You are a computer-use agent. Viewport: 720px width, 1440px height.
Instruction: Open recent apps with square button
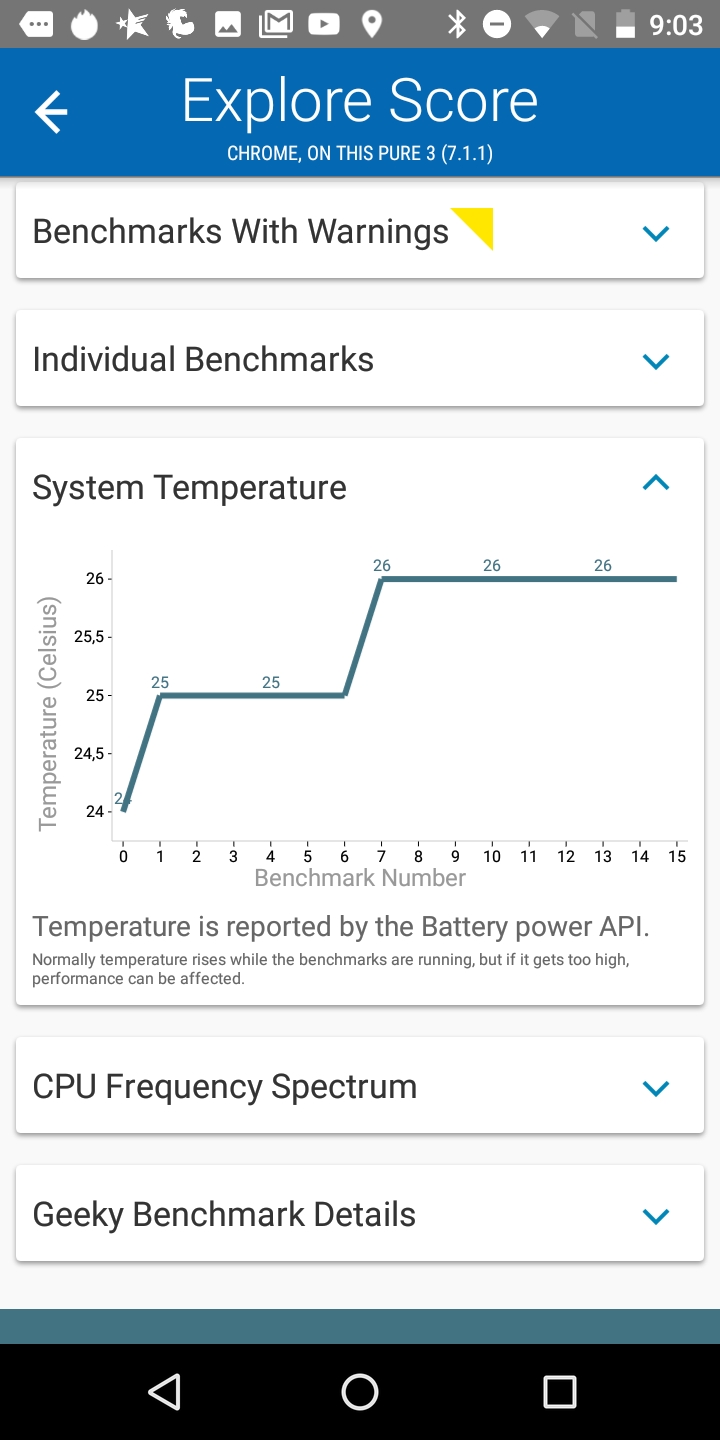[x=559, y=1391]
